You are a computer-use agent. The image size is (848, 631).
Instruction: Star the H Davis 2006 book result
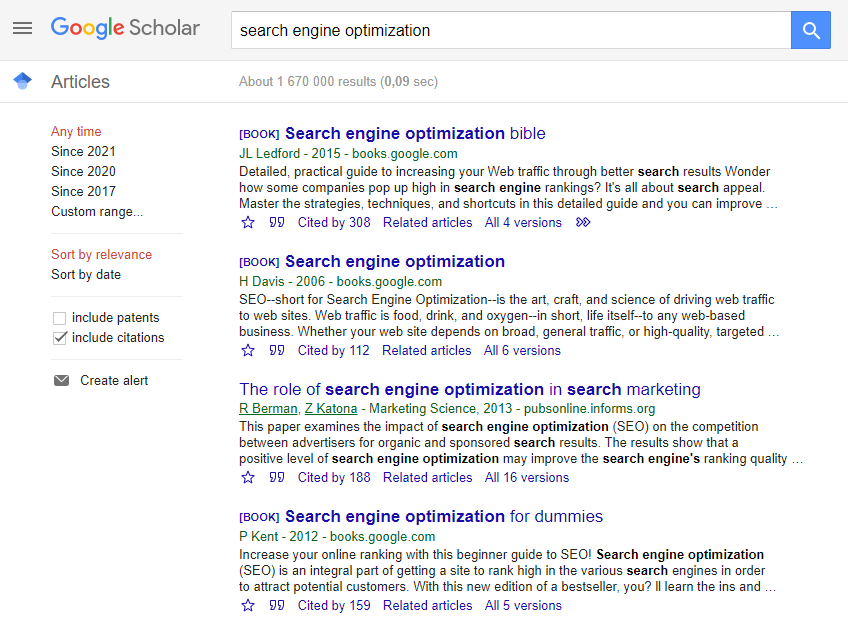tap(249, 351)
